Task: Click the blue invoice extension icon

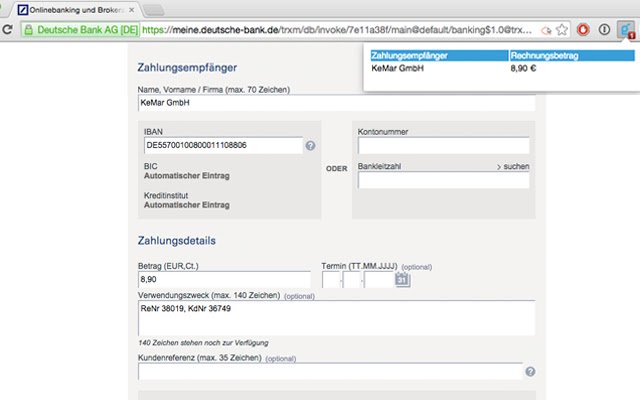Action: (x=626, y=30)
